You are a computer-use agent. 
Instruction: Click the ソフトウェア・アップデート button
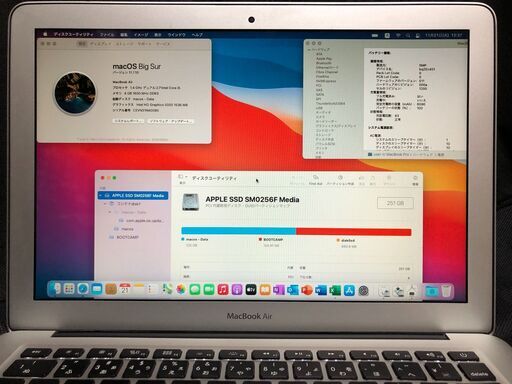(170, 121)
